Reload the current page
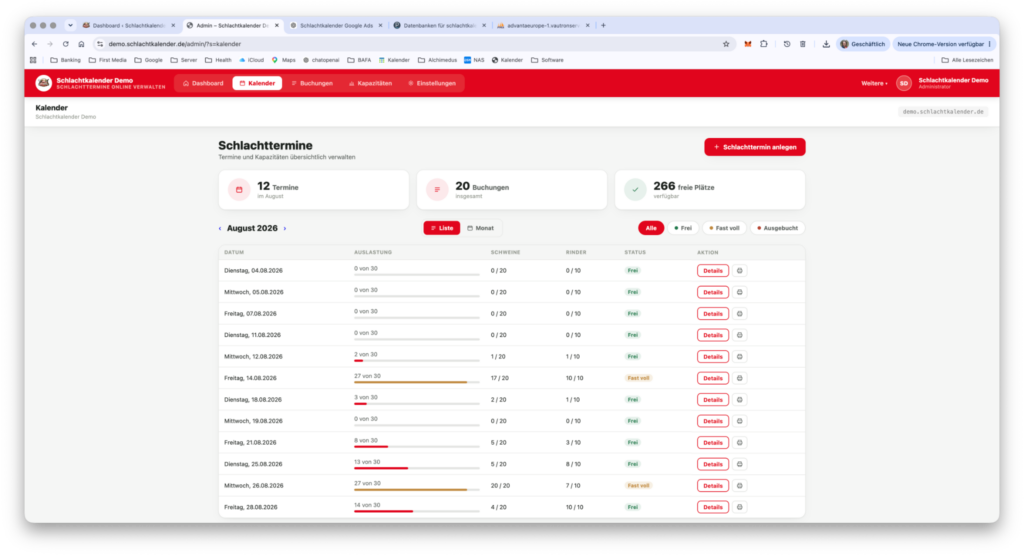Image resolution: width=1024 pixels, height=555 pixels. [x=65, y=44]
